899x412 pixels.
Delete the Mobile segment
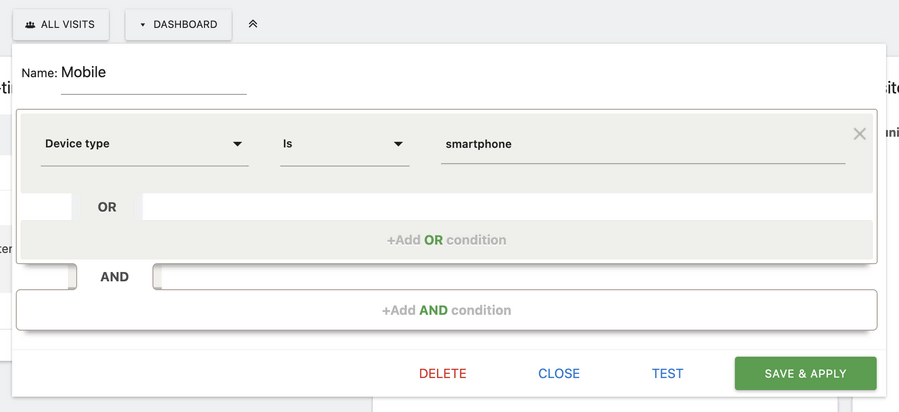442,374
